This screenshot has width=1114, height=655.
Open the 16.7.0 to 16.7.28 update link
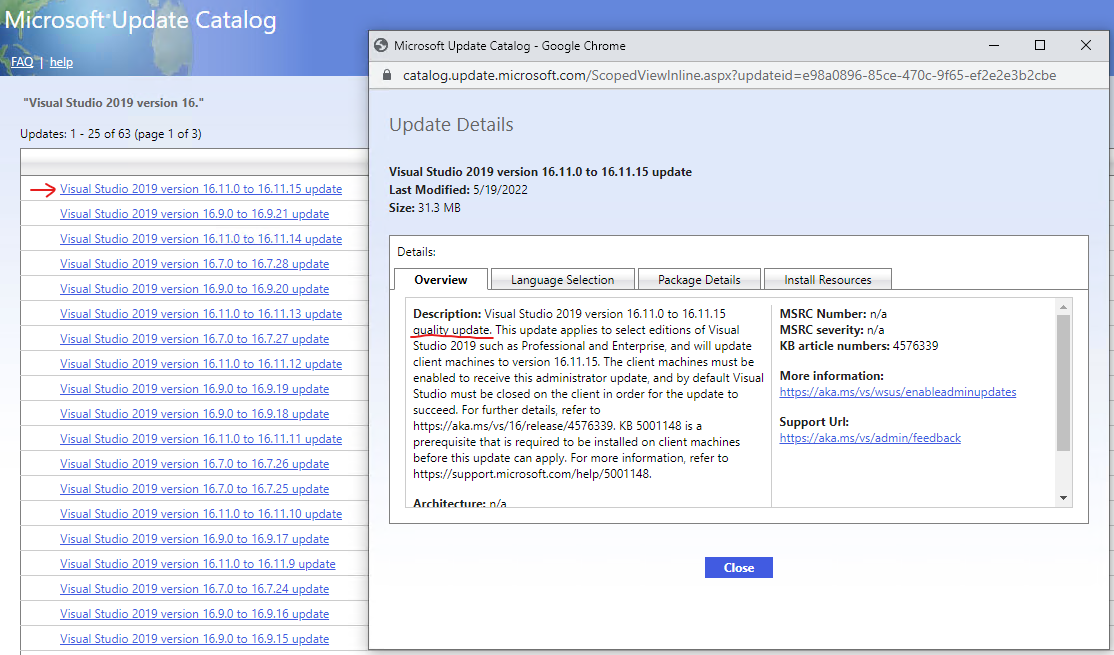[195, 264]
